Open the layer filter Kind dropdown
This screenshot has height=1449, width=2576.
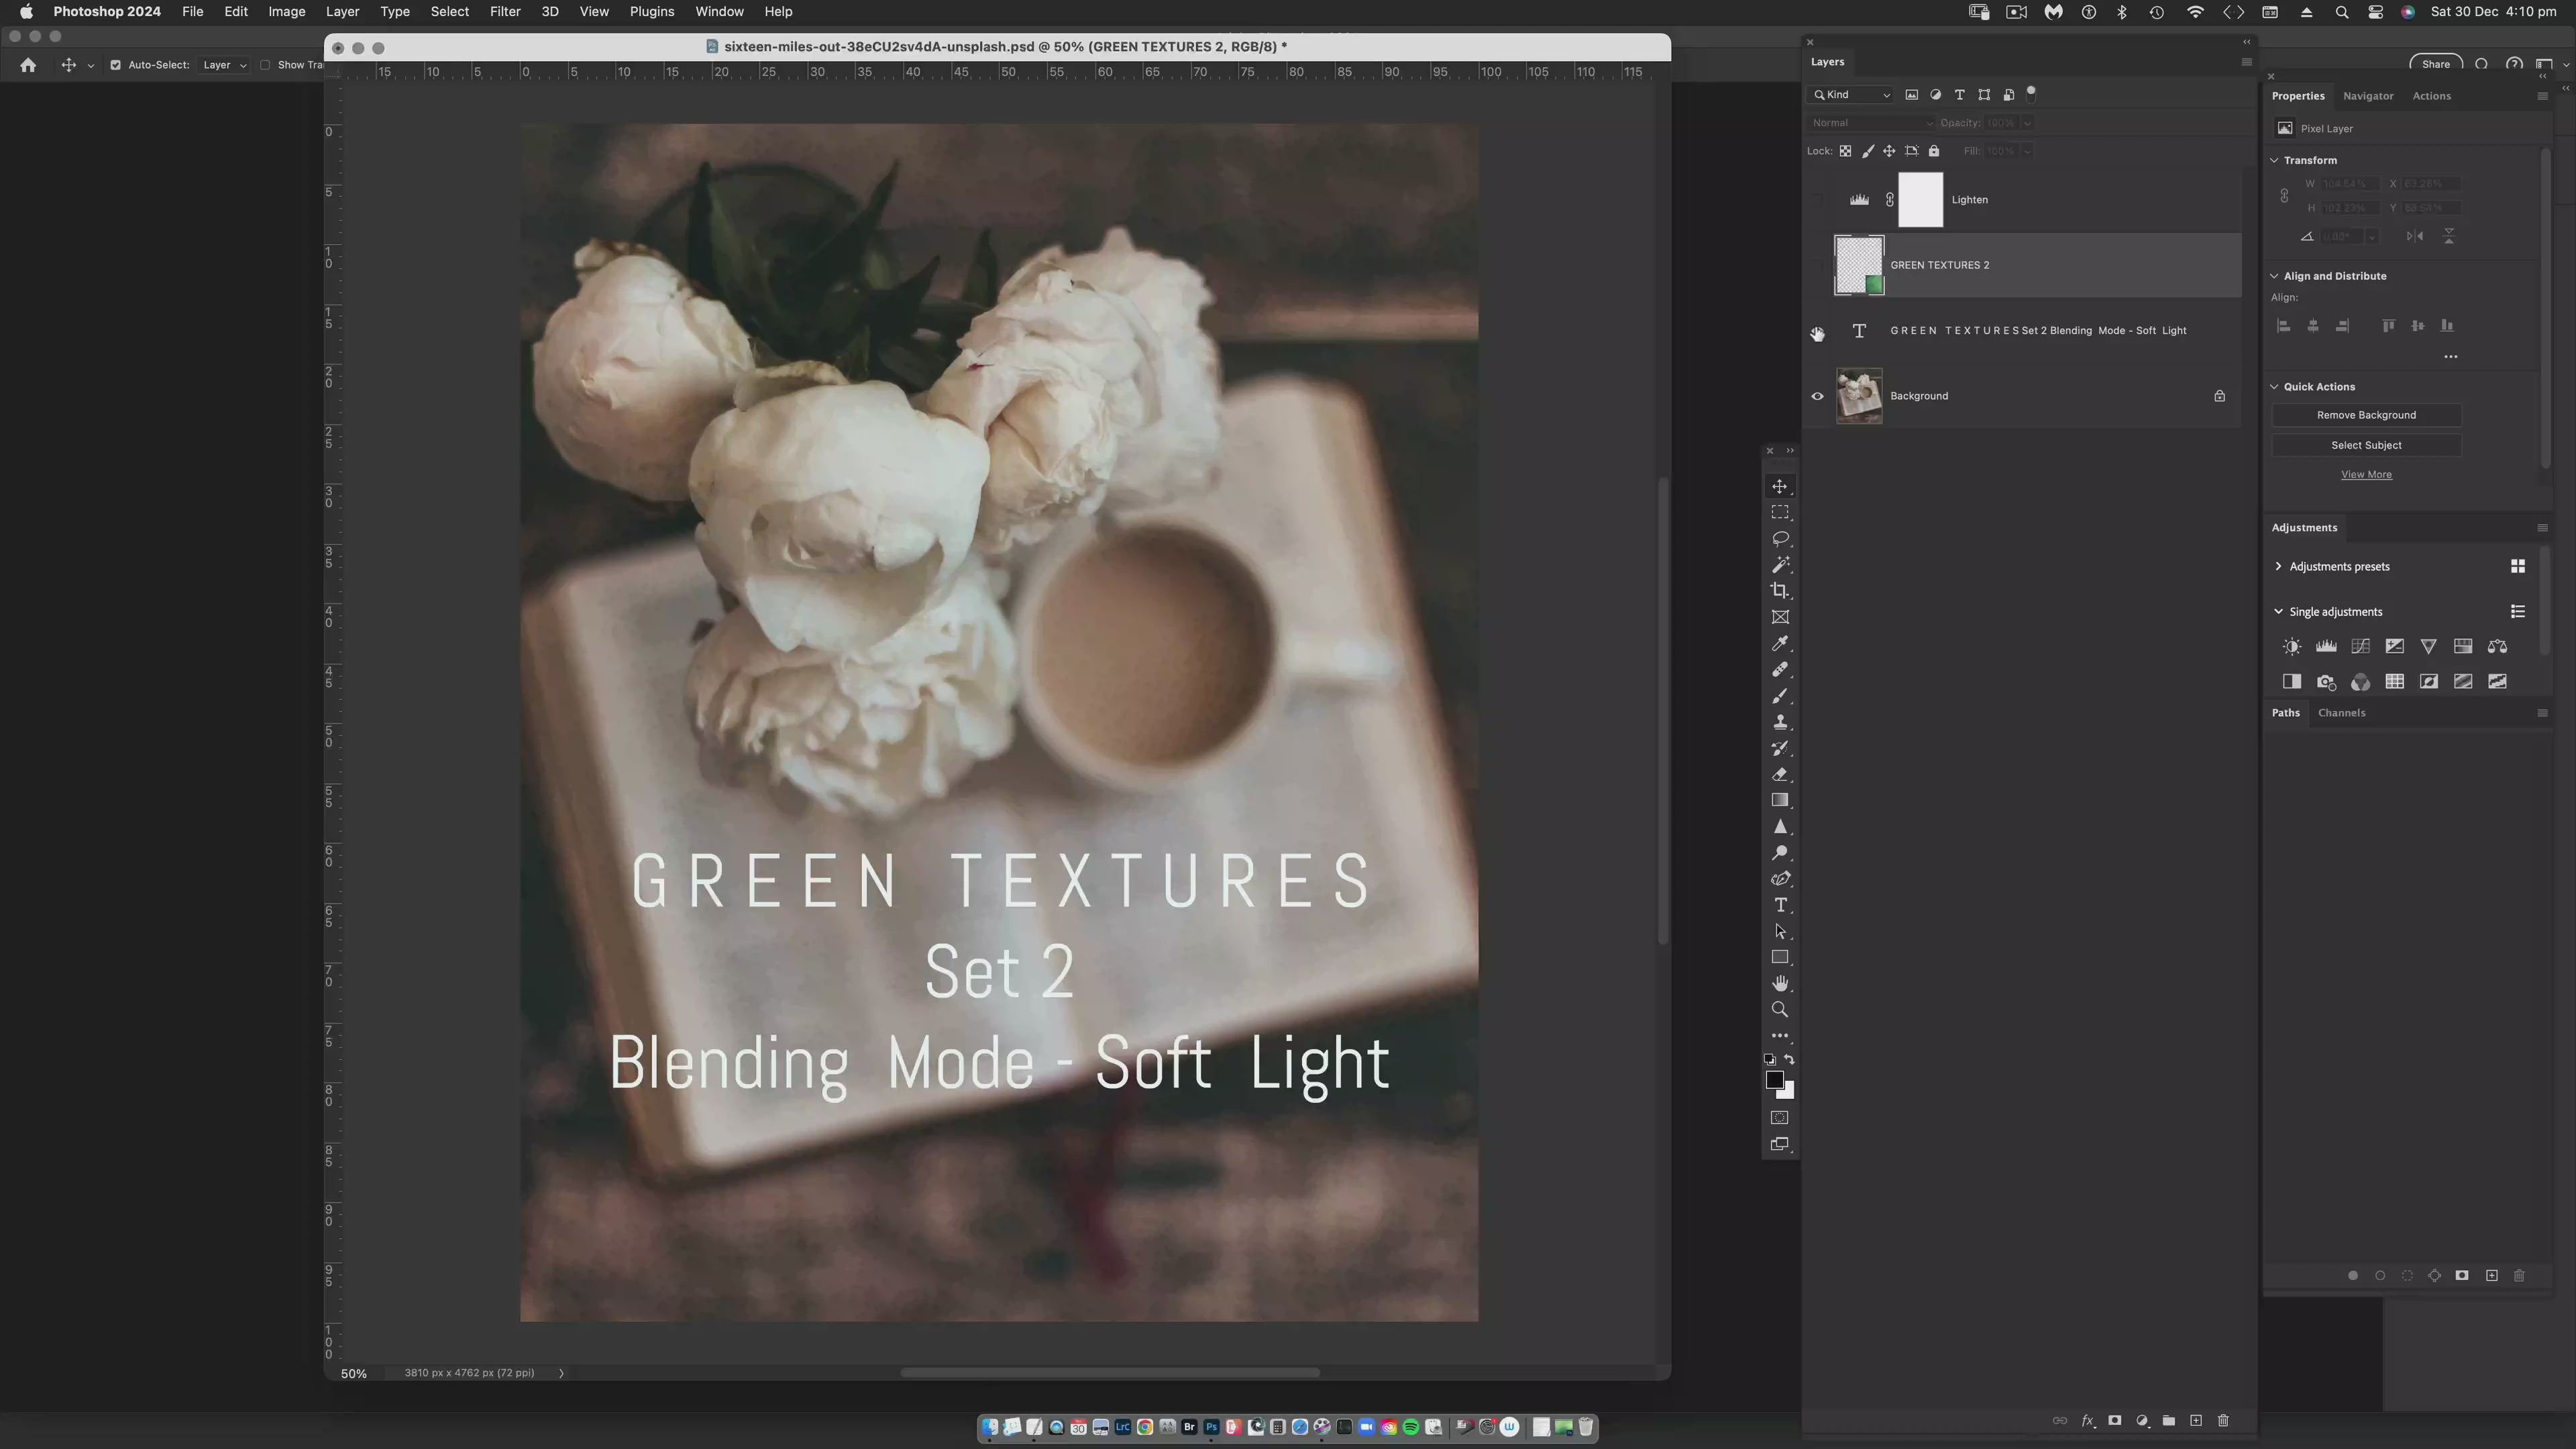click(x=1852, y=95)
